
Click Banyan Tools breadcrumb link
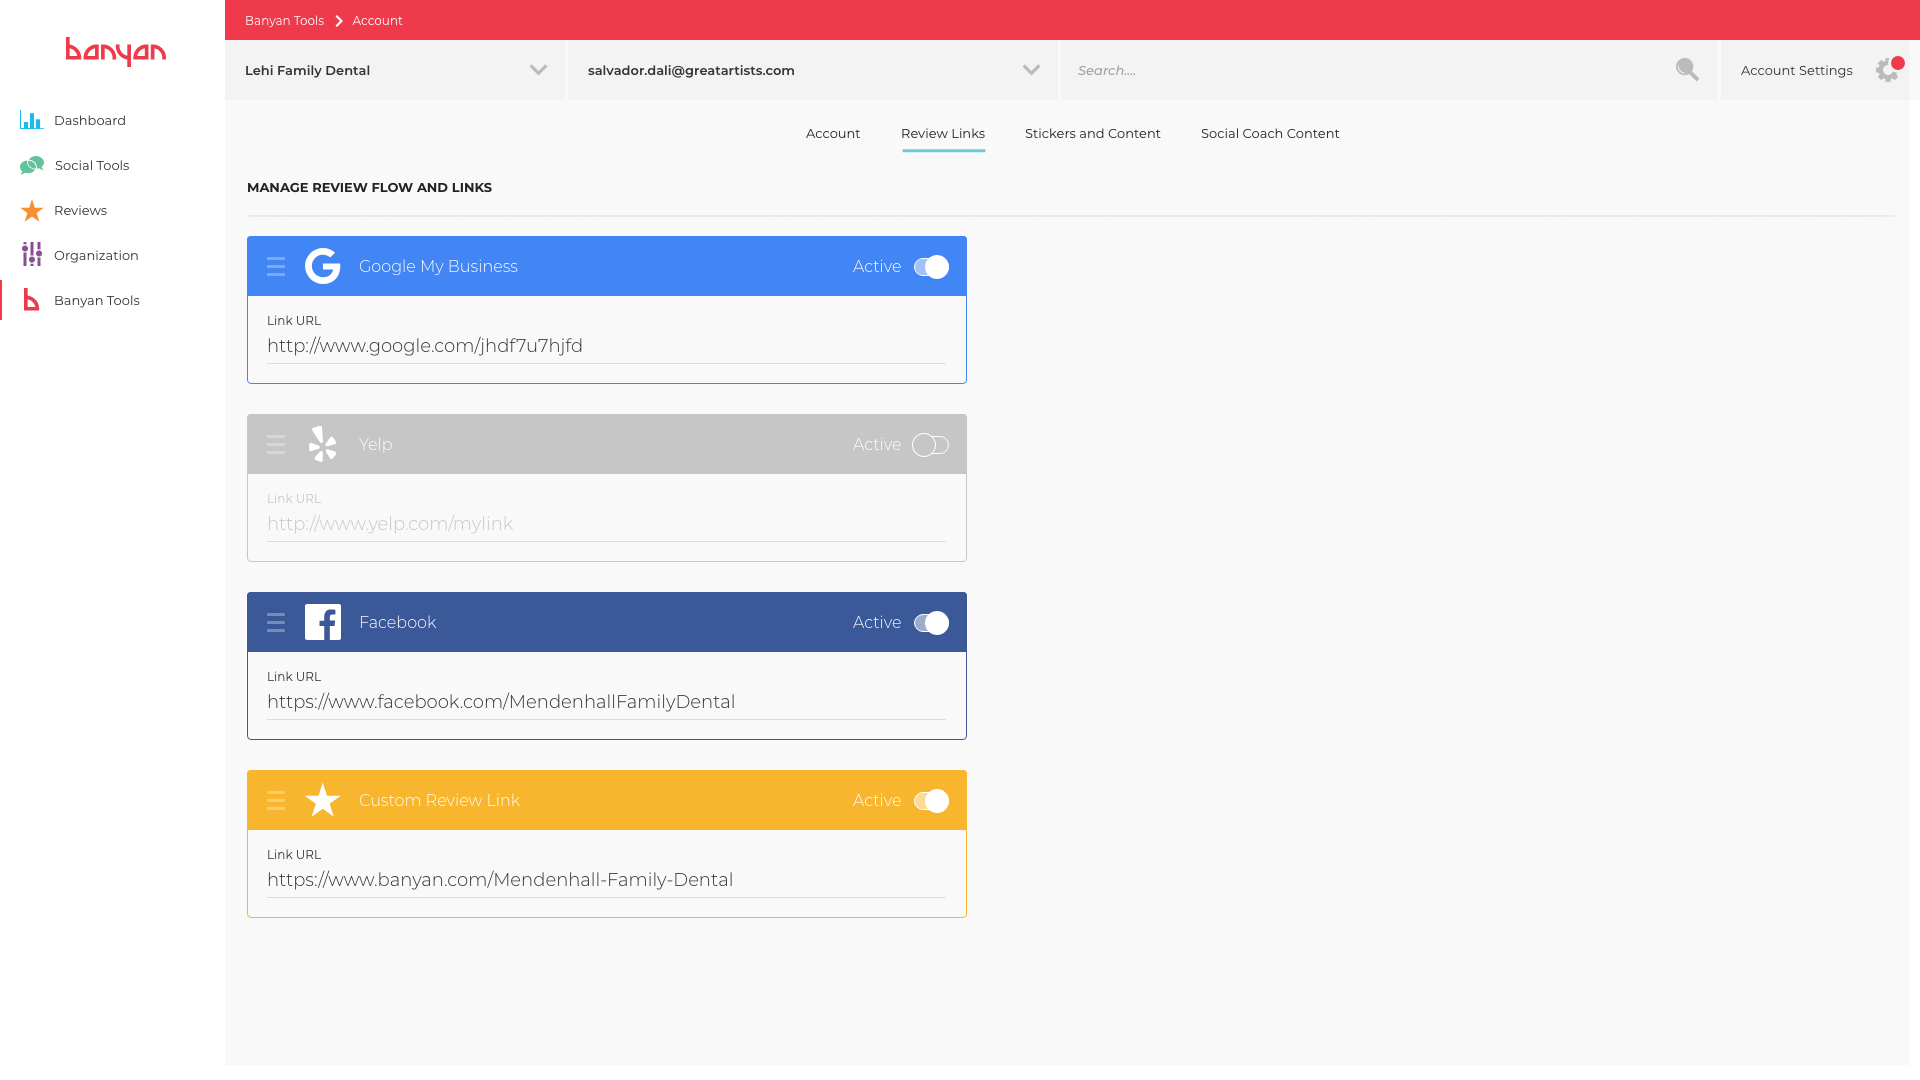tap(284, 20)
